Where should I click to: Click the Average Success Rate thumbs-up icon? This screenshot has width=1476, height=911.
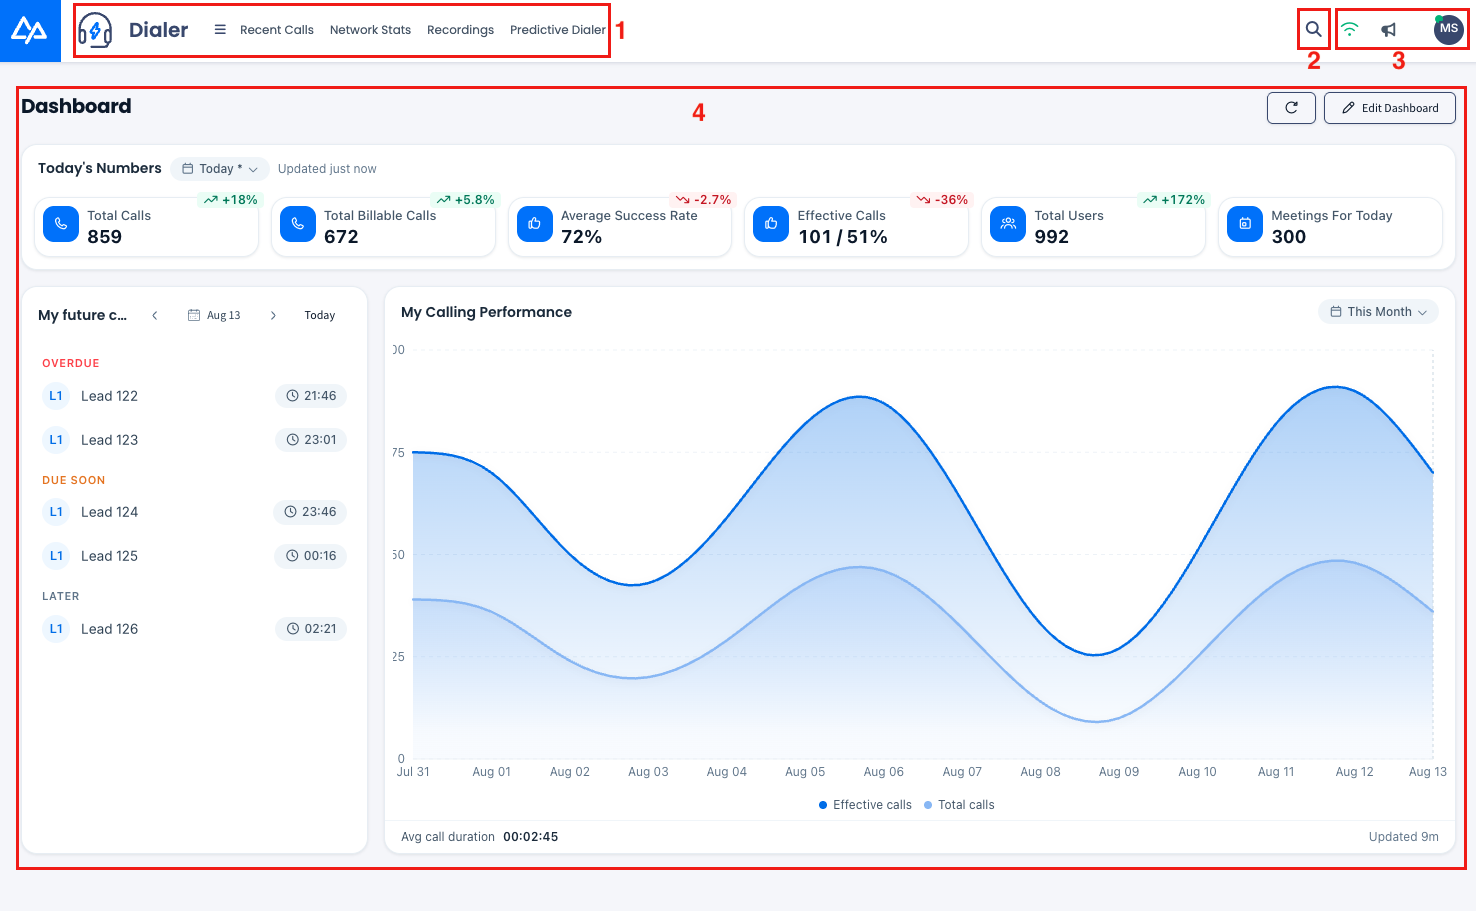(x=535, y=224)
